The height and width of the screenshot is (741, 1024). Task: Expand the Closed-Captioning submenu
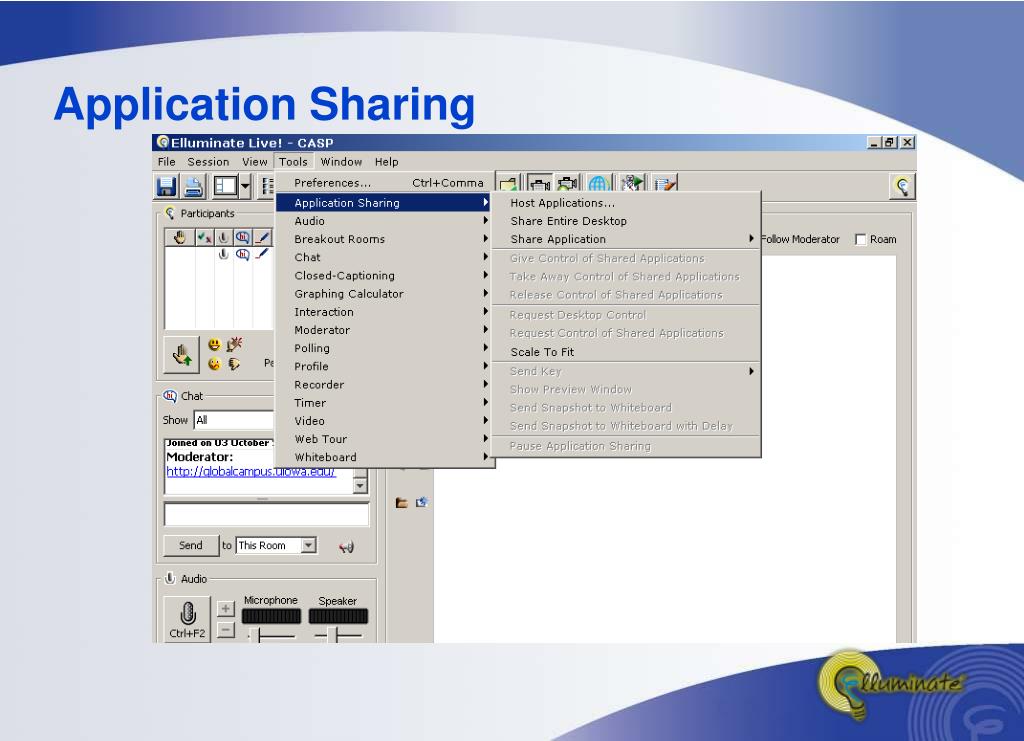coord(385,276)
